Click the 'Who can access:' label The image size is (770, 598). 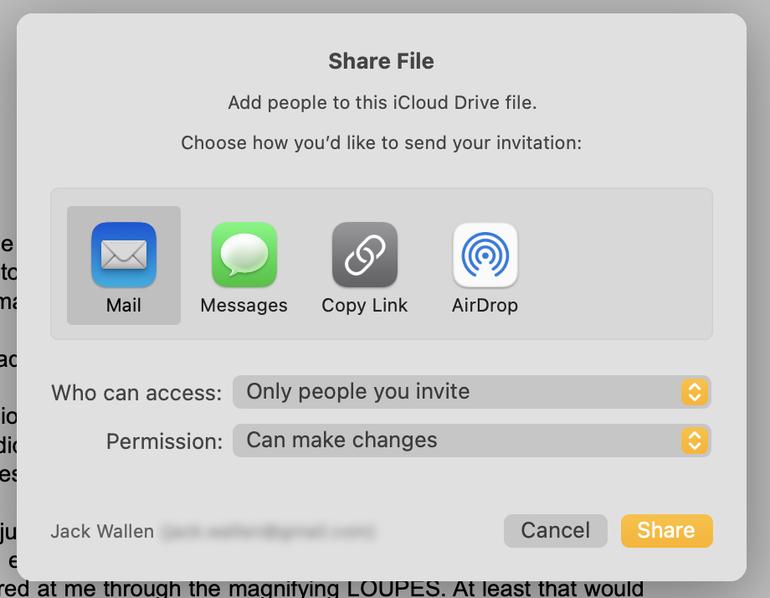click(137, 393)
